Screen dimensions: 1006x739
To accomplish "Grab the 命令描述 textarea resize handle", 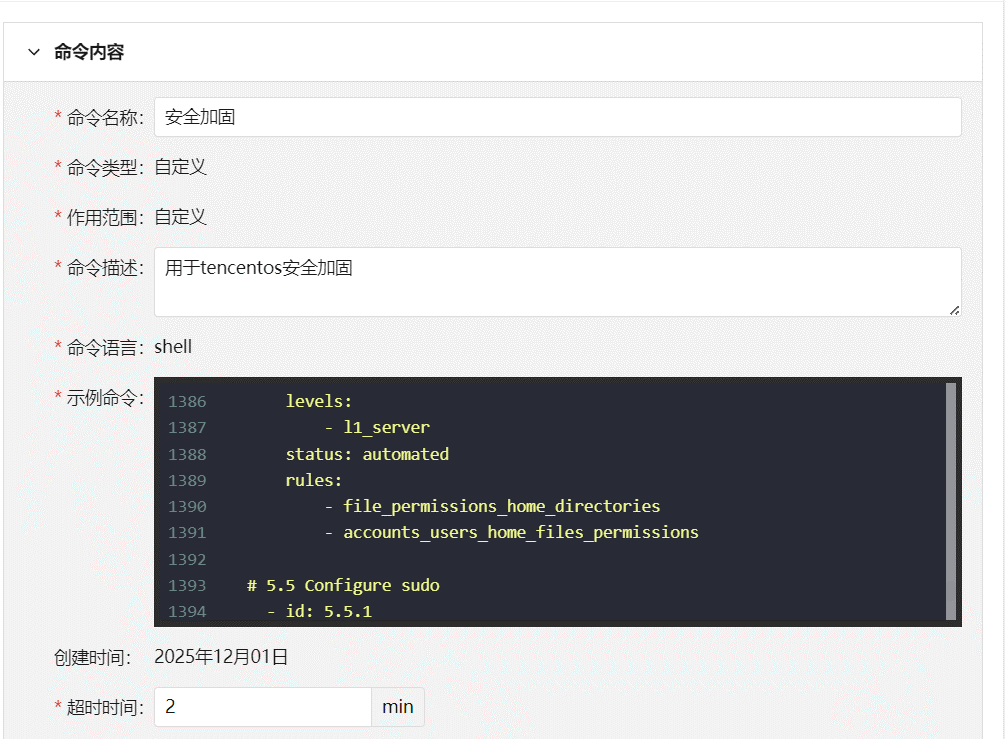I will coord(954,310).
